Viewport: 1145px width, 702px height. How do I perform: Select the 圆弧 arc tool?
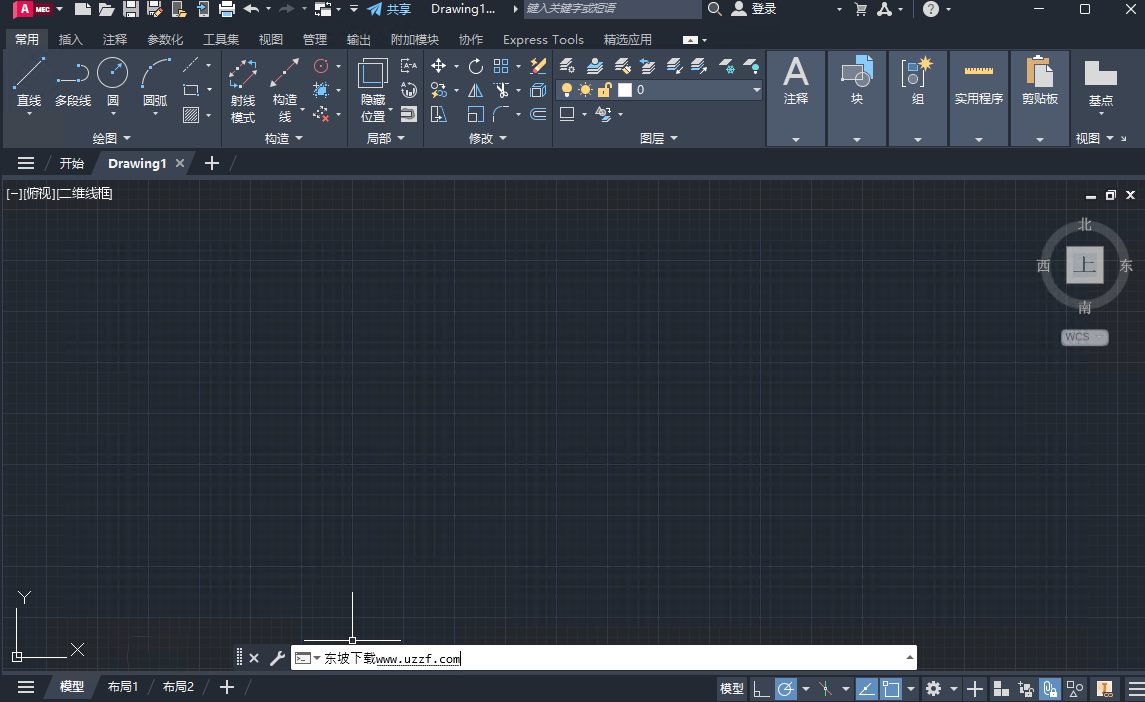[x=156, y=83]
